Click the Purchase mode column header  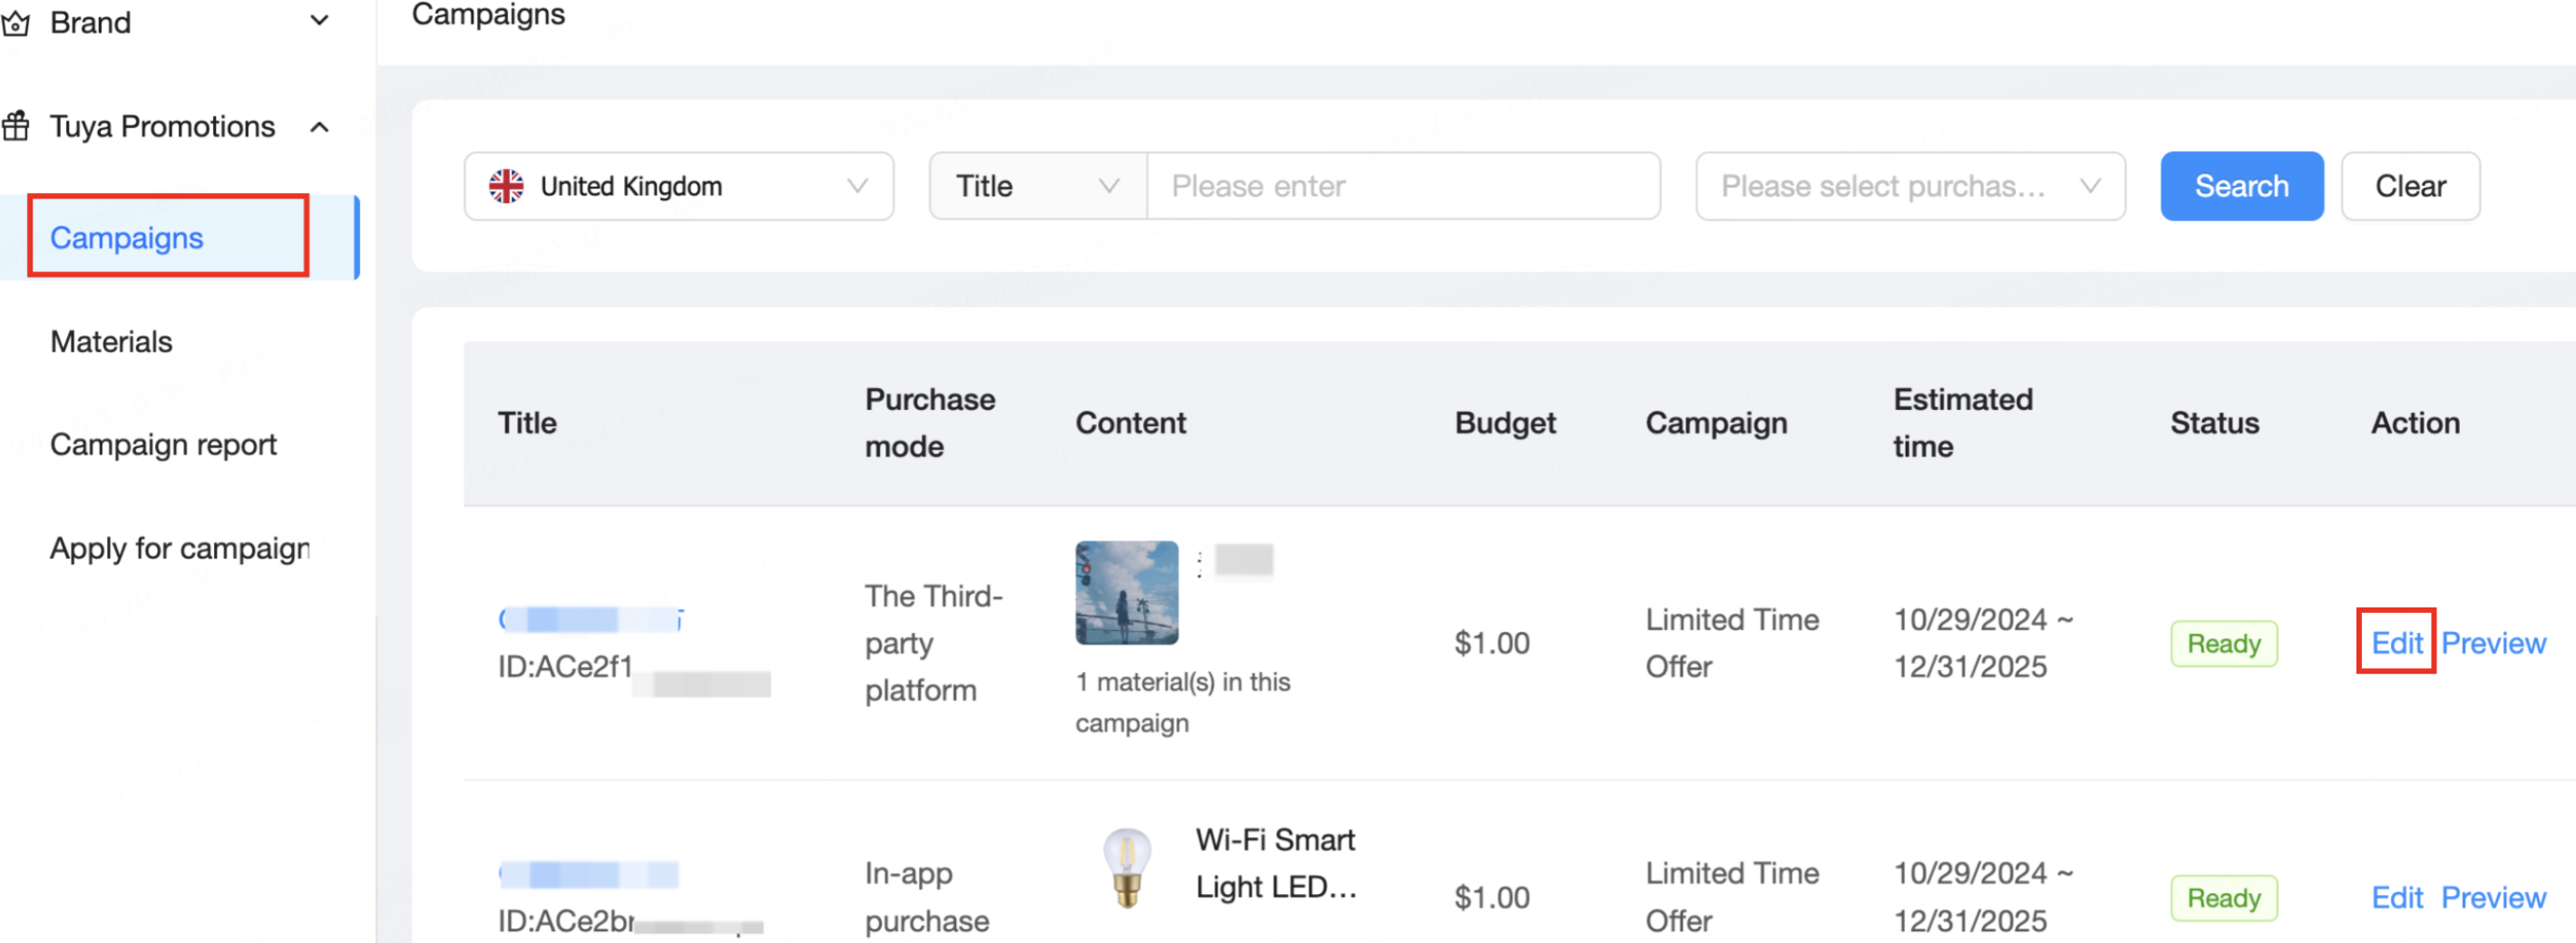930,423
